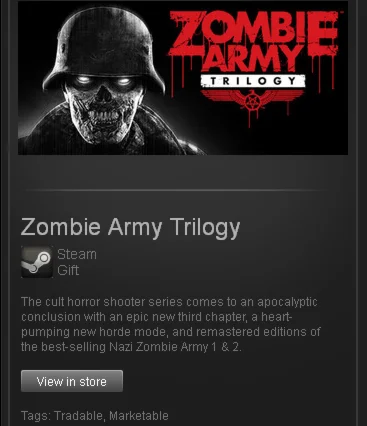
Task: Click the white TRILOGY strip in banner
Action: (x=253, y=81)
